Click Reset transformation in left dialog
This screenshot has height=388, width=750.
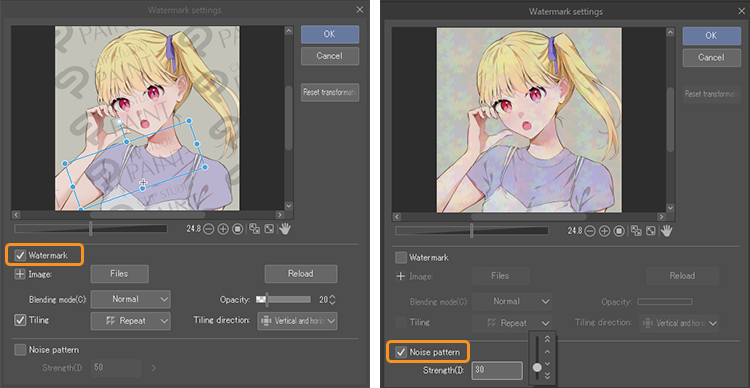330,92
